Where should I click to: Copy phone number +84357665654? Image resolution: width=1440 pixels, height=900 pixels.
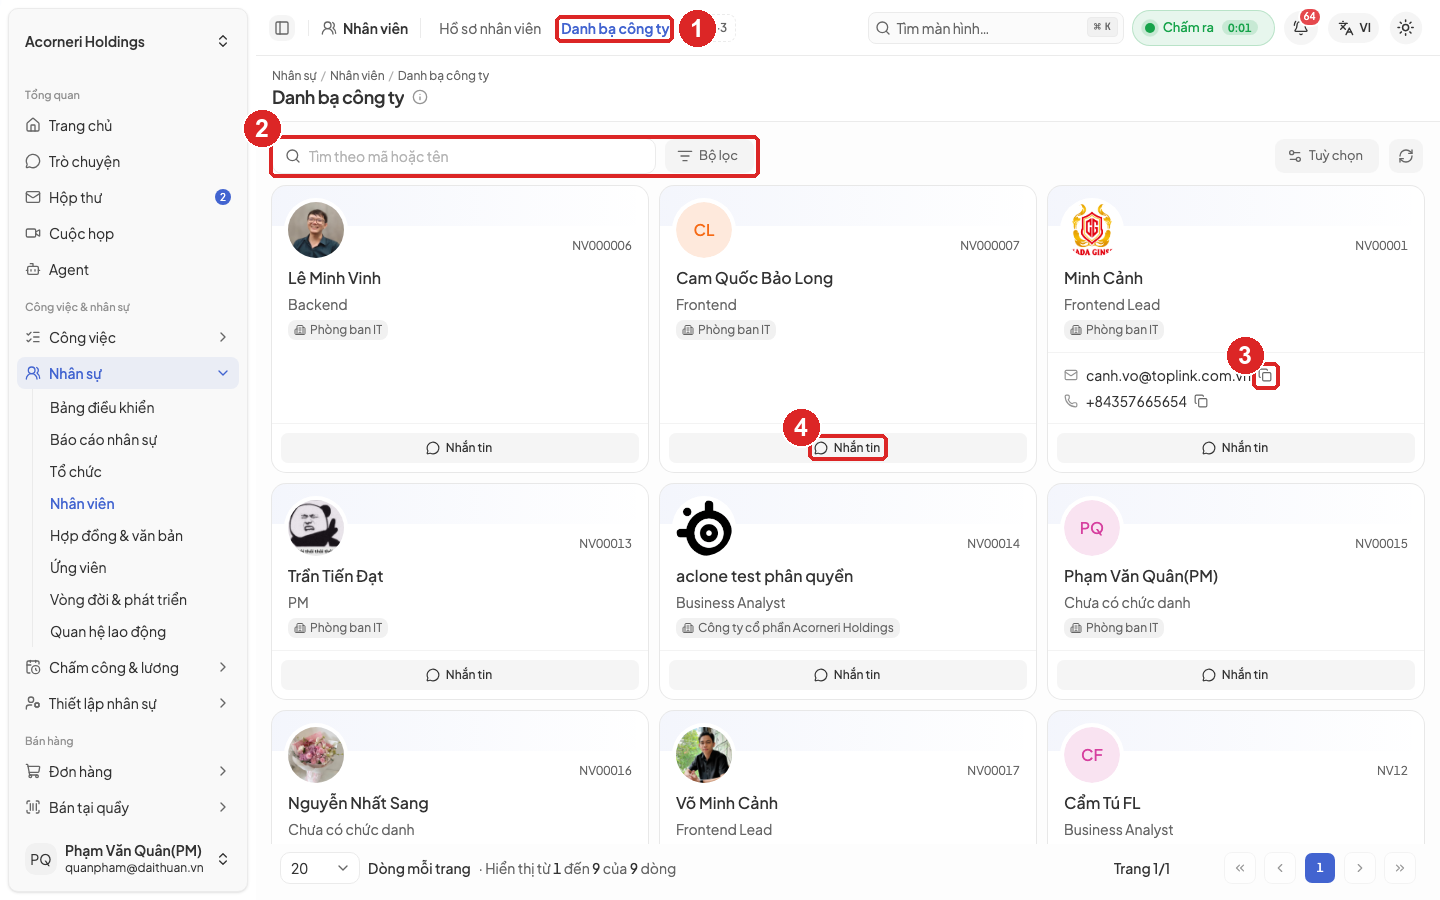[x=1201, y=402]
